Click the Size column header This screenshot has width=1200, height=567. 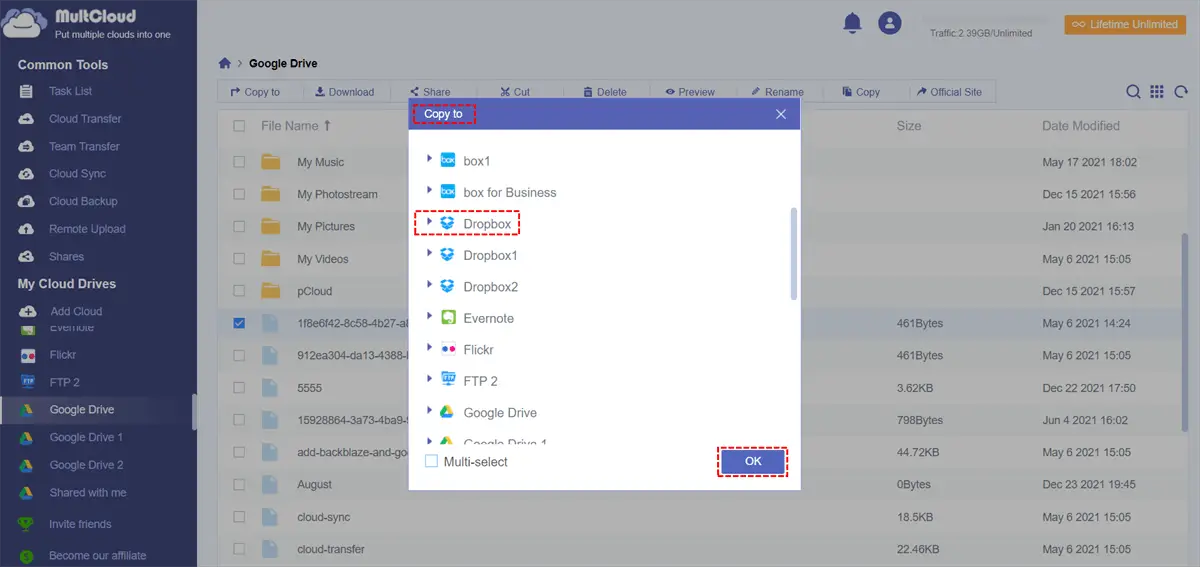point(909,126)
